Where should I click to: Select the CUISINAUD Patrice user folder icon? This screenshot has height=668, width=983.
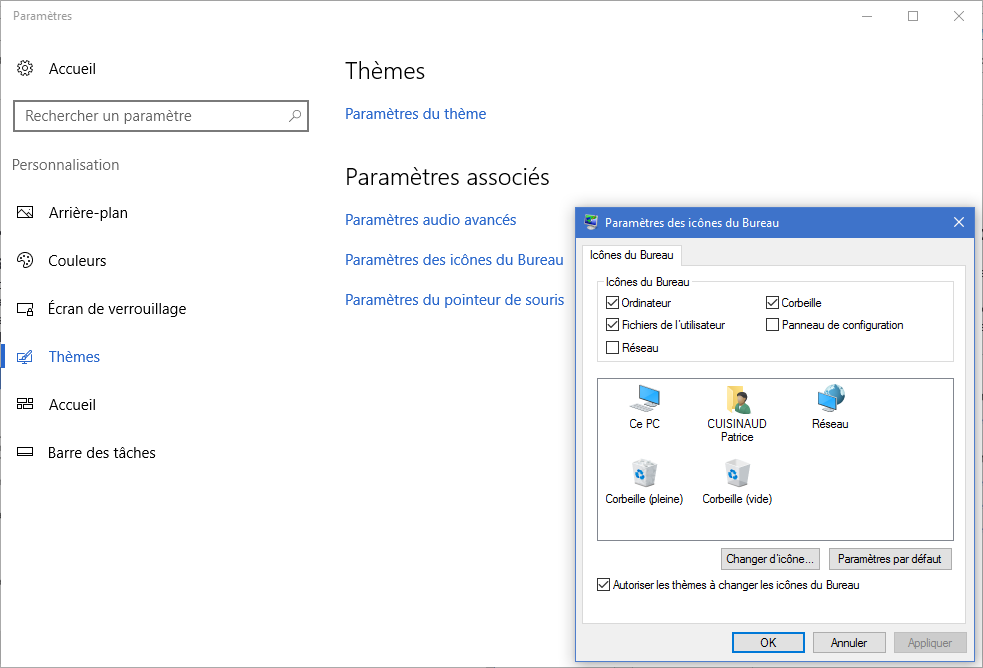(737, 400)
